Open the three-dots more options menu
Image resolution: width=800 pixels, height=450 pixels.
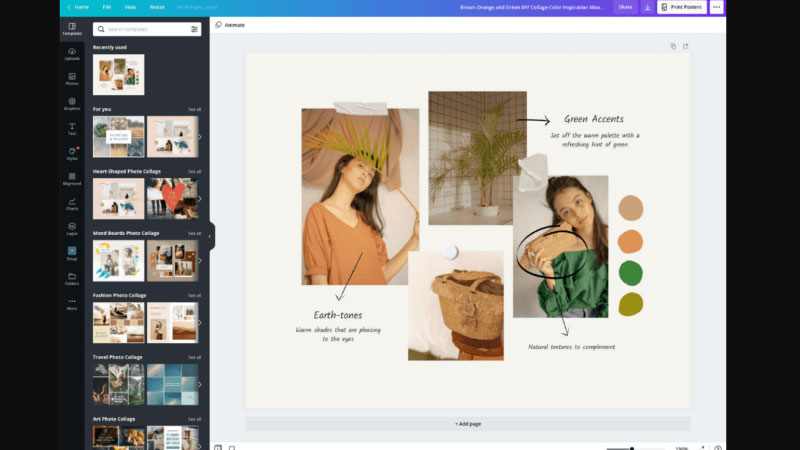716,7
